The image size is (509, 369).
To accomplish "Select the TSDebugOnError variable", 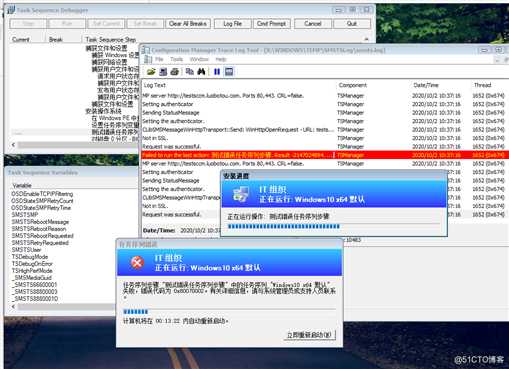I will [32, 264].
